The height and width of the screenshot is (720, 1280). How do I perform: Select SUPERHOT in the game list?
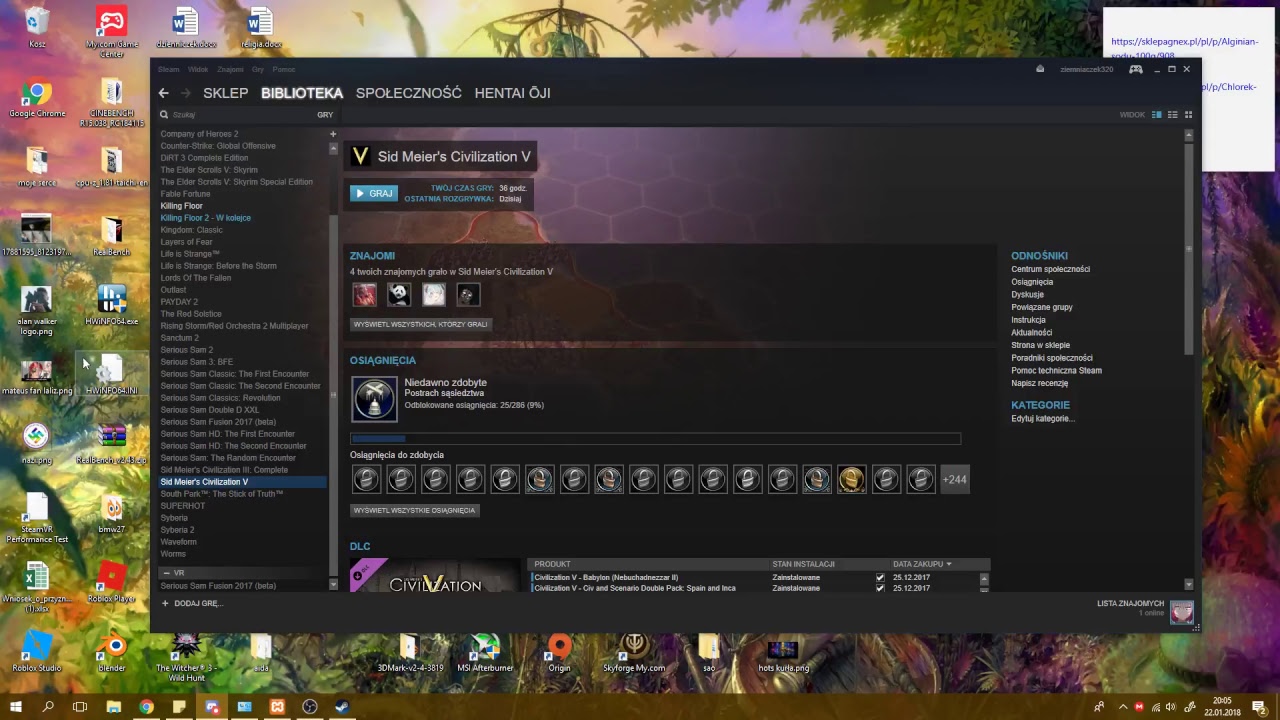(183, 506)
